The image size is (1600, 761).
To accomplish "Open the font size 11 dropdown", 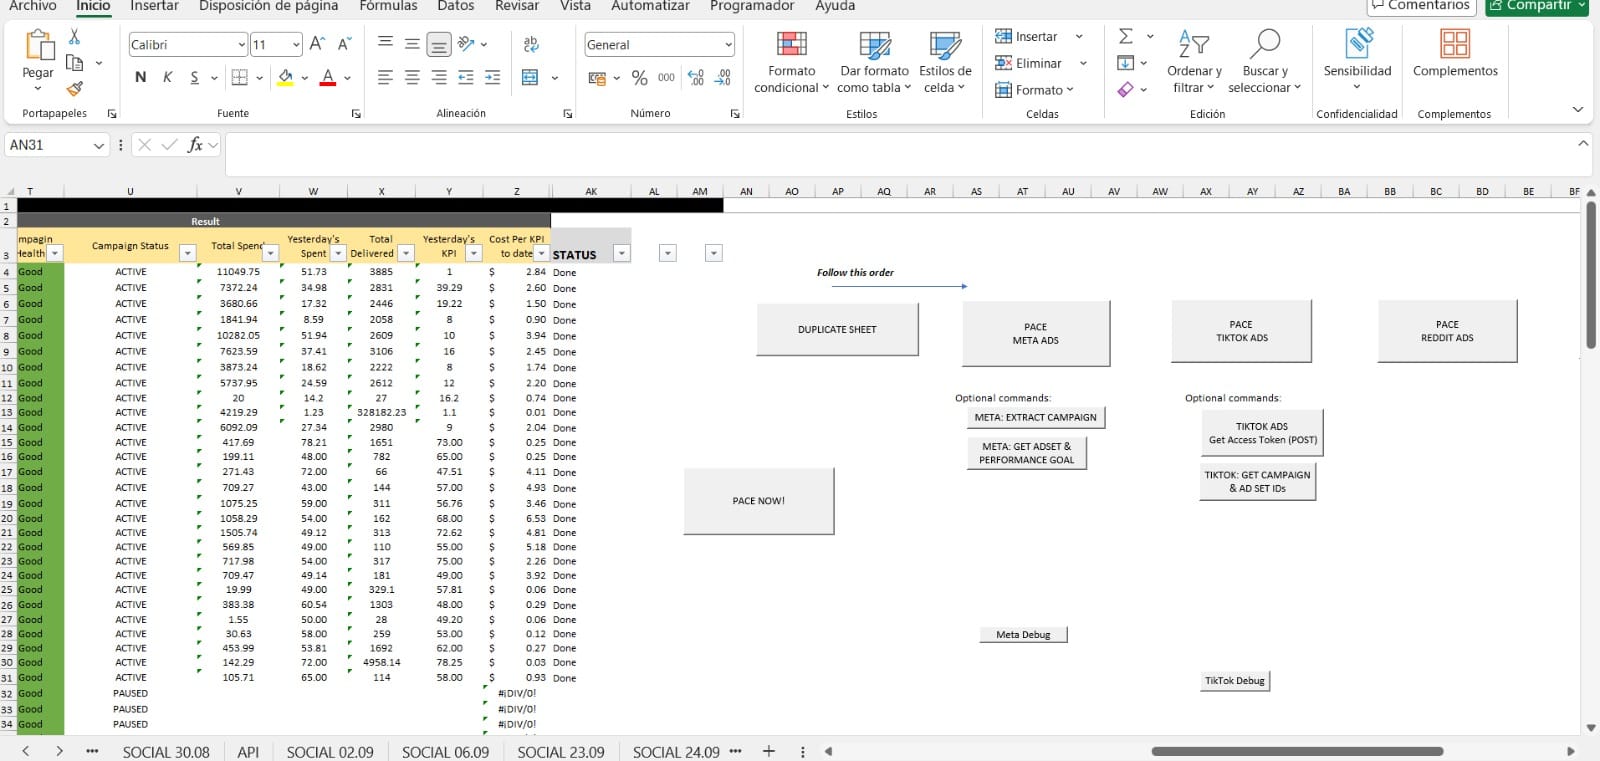I will coord(296,45).
